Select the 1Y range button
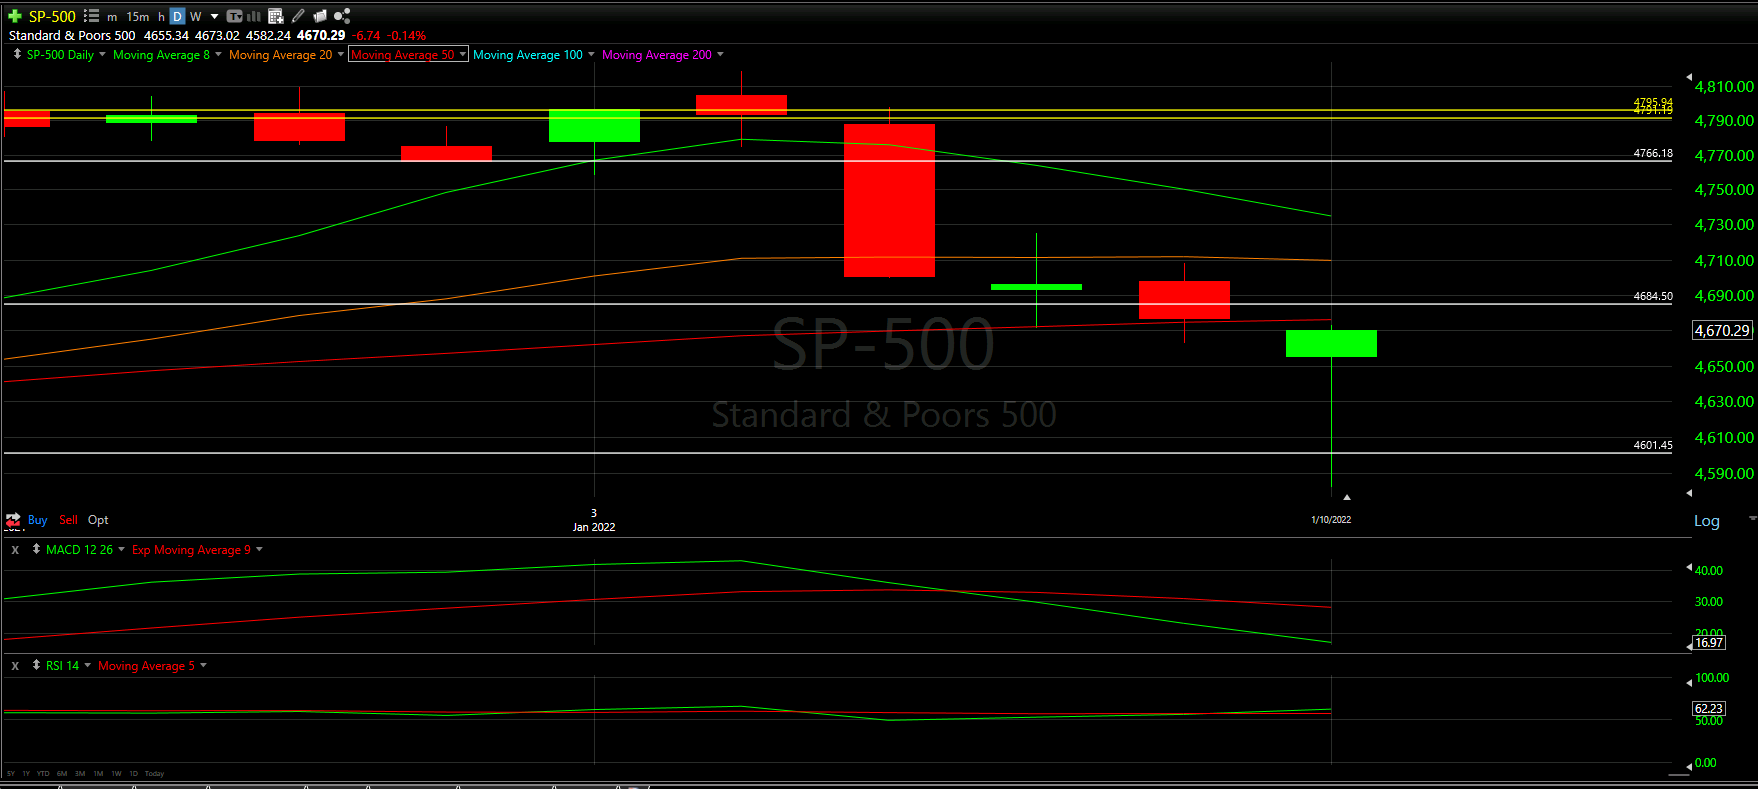The image size is (1758, 789). coord(26,774)
